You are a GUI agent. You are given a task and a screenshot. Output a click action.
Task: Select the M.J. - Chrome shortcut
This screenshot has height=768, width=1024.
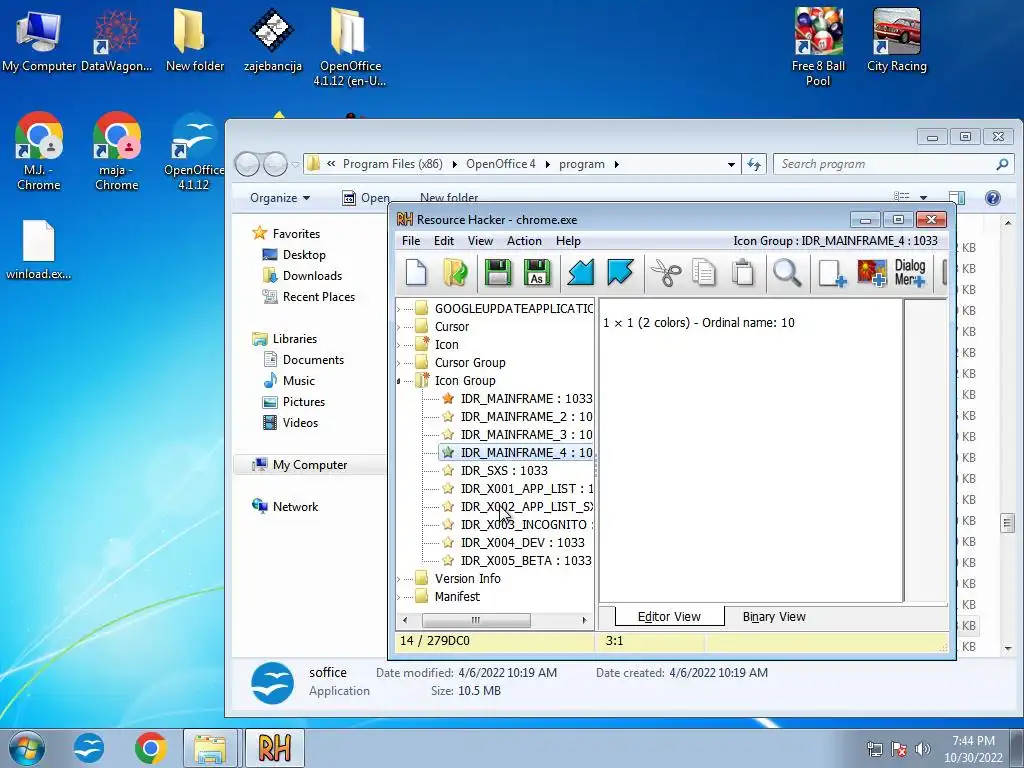pos(39,152)
